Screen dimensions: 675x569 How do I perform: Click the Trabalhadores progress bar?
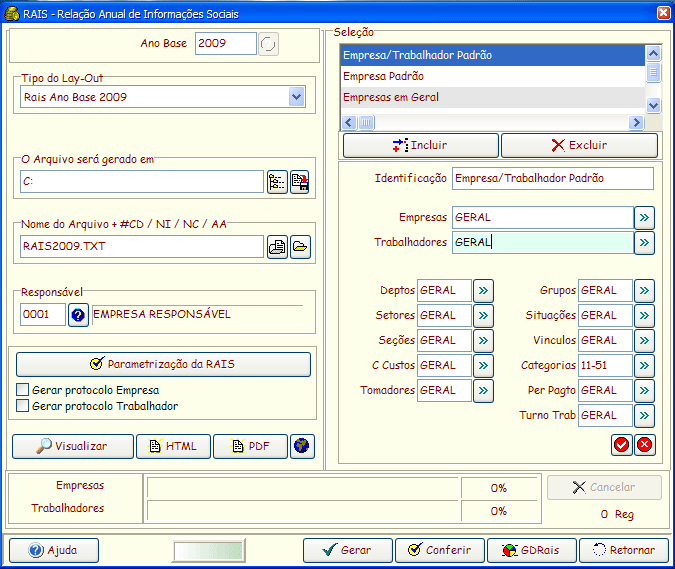point(303,511)
